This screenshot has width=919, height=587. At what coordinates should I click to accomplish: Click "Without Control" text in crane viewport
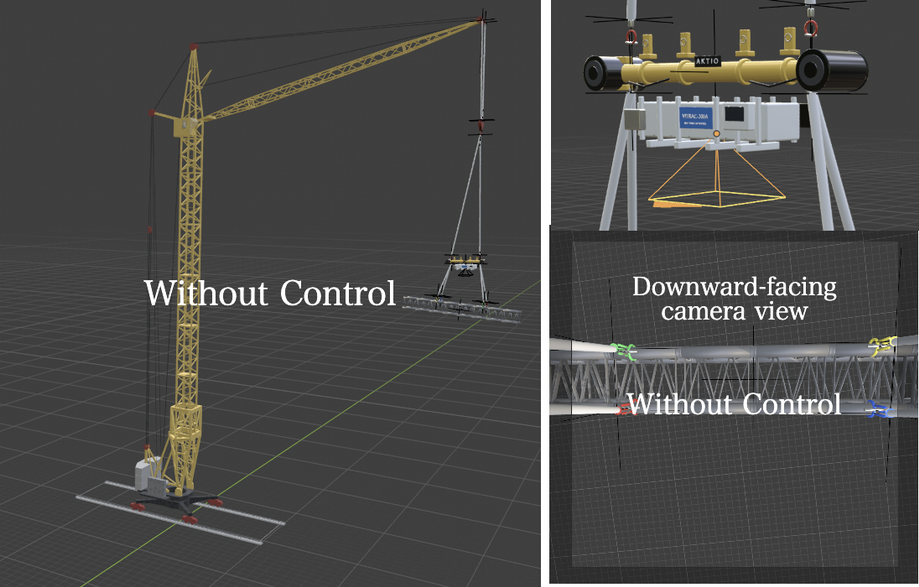coord(270,293)
